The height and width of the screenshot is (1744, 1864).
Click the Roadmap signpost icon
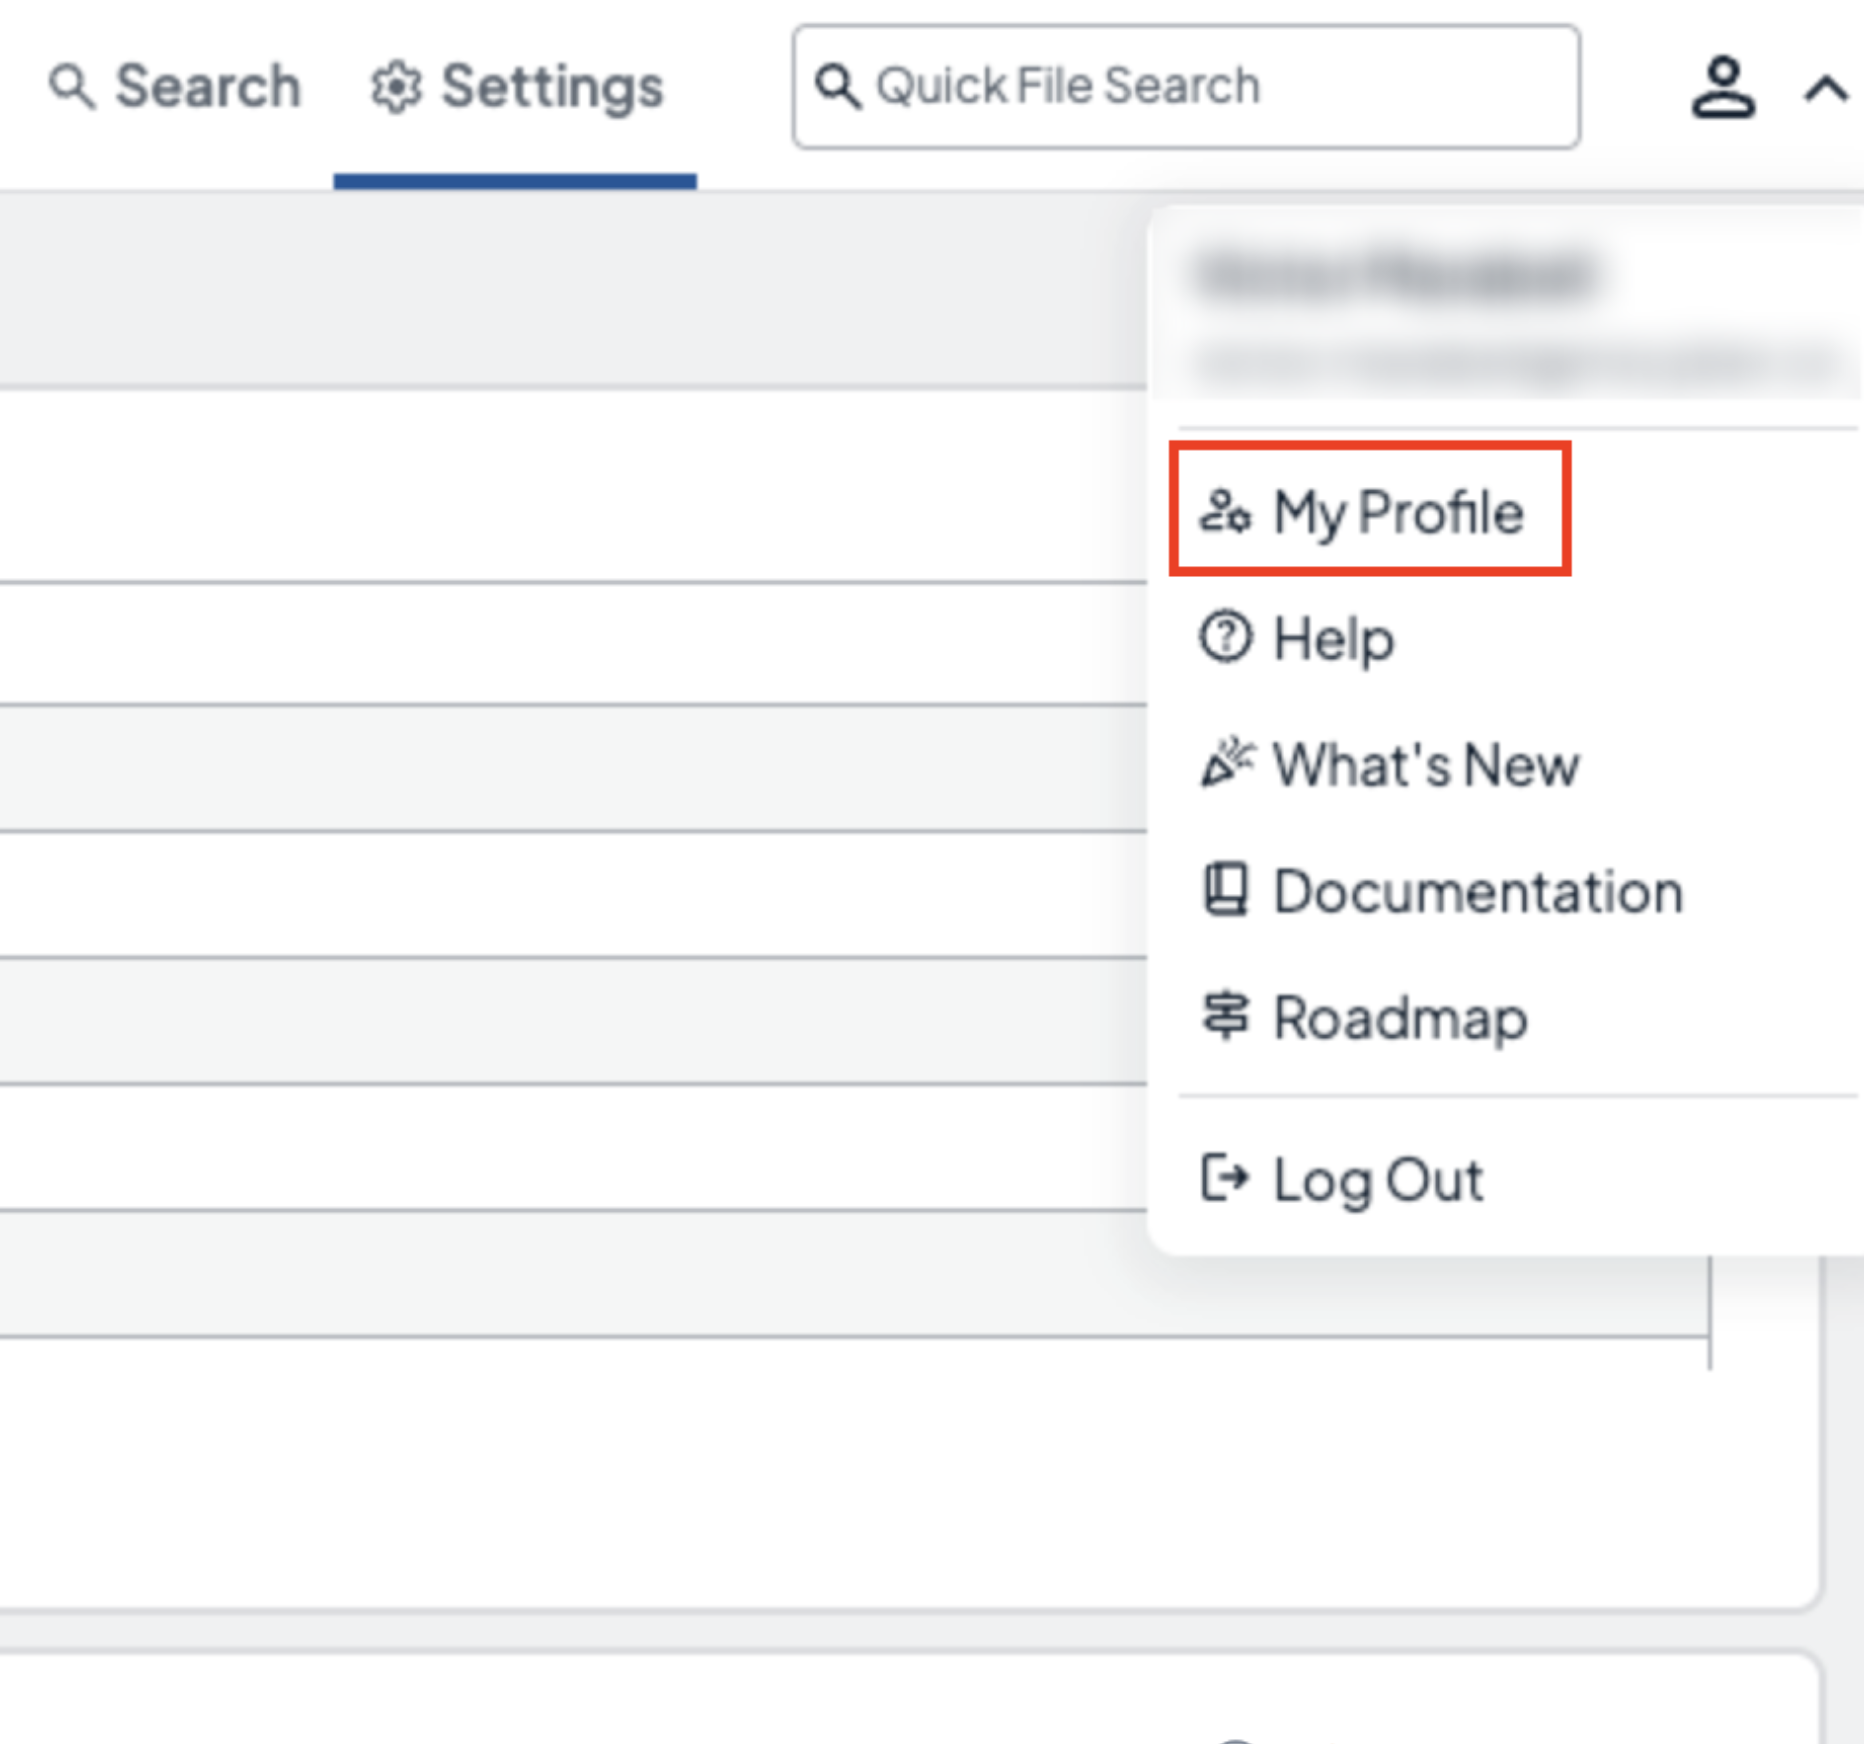pyautogui.click(x=1225, y=1016)
